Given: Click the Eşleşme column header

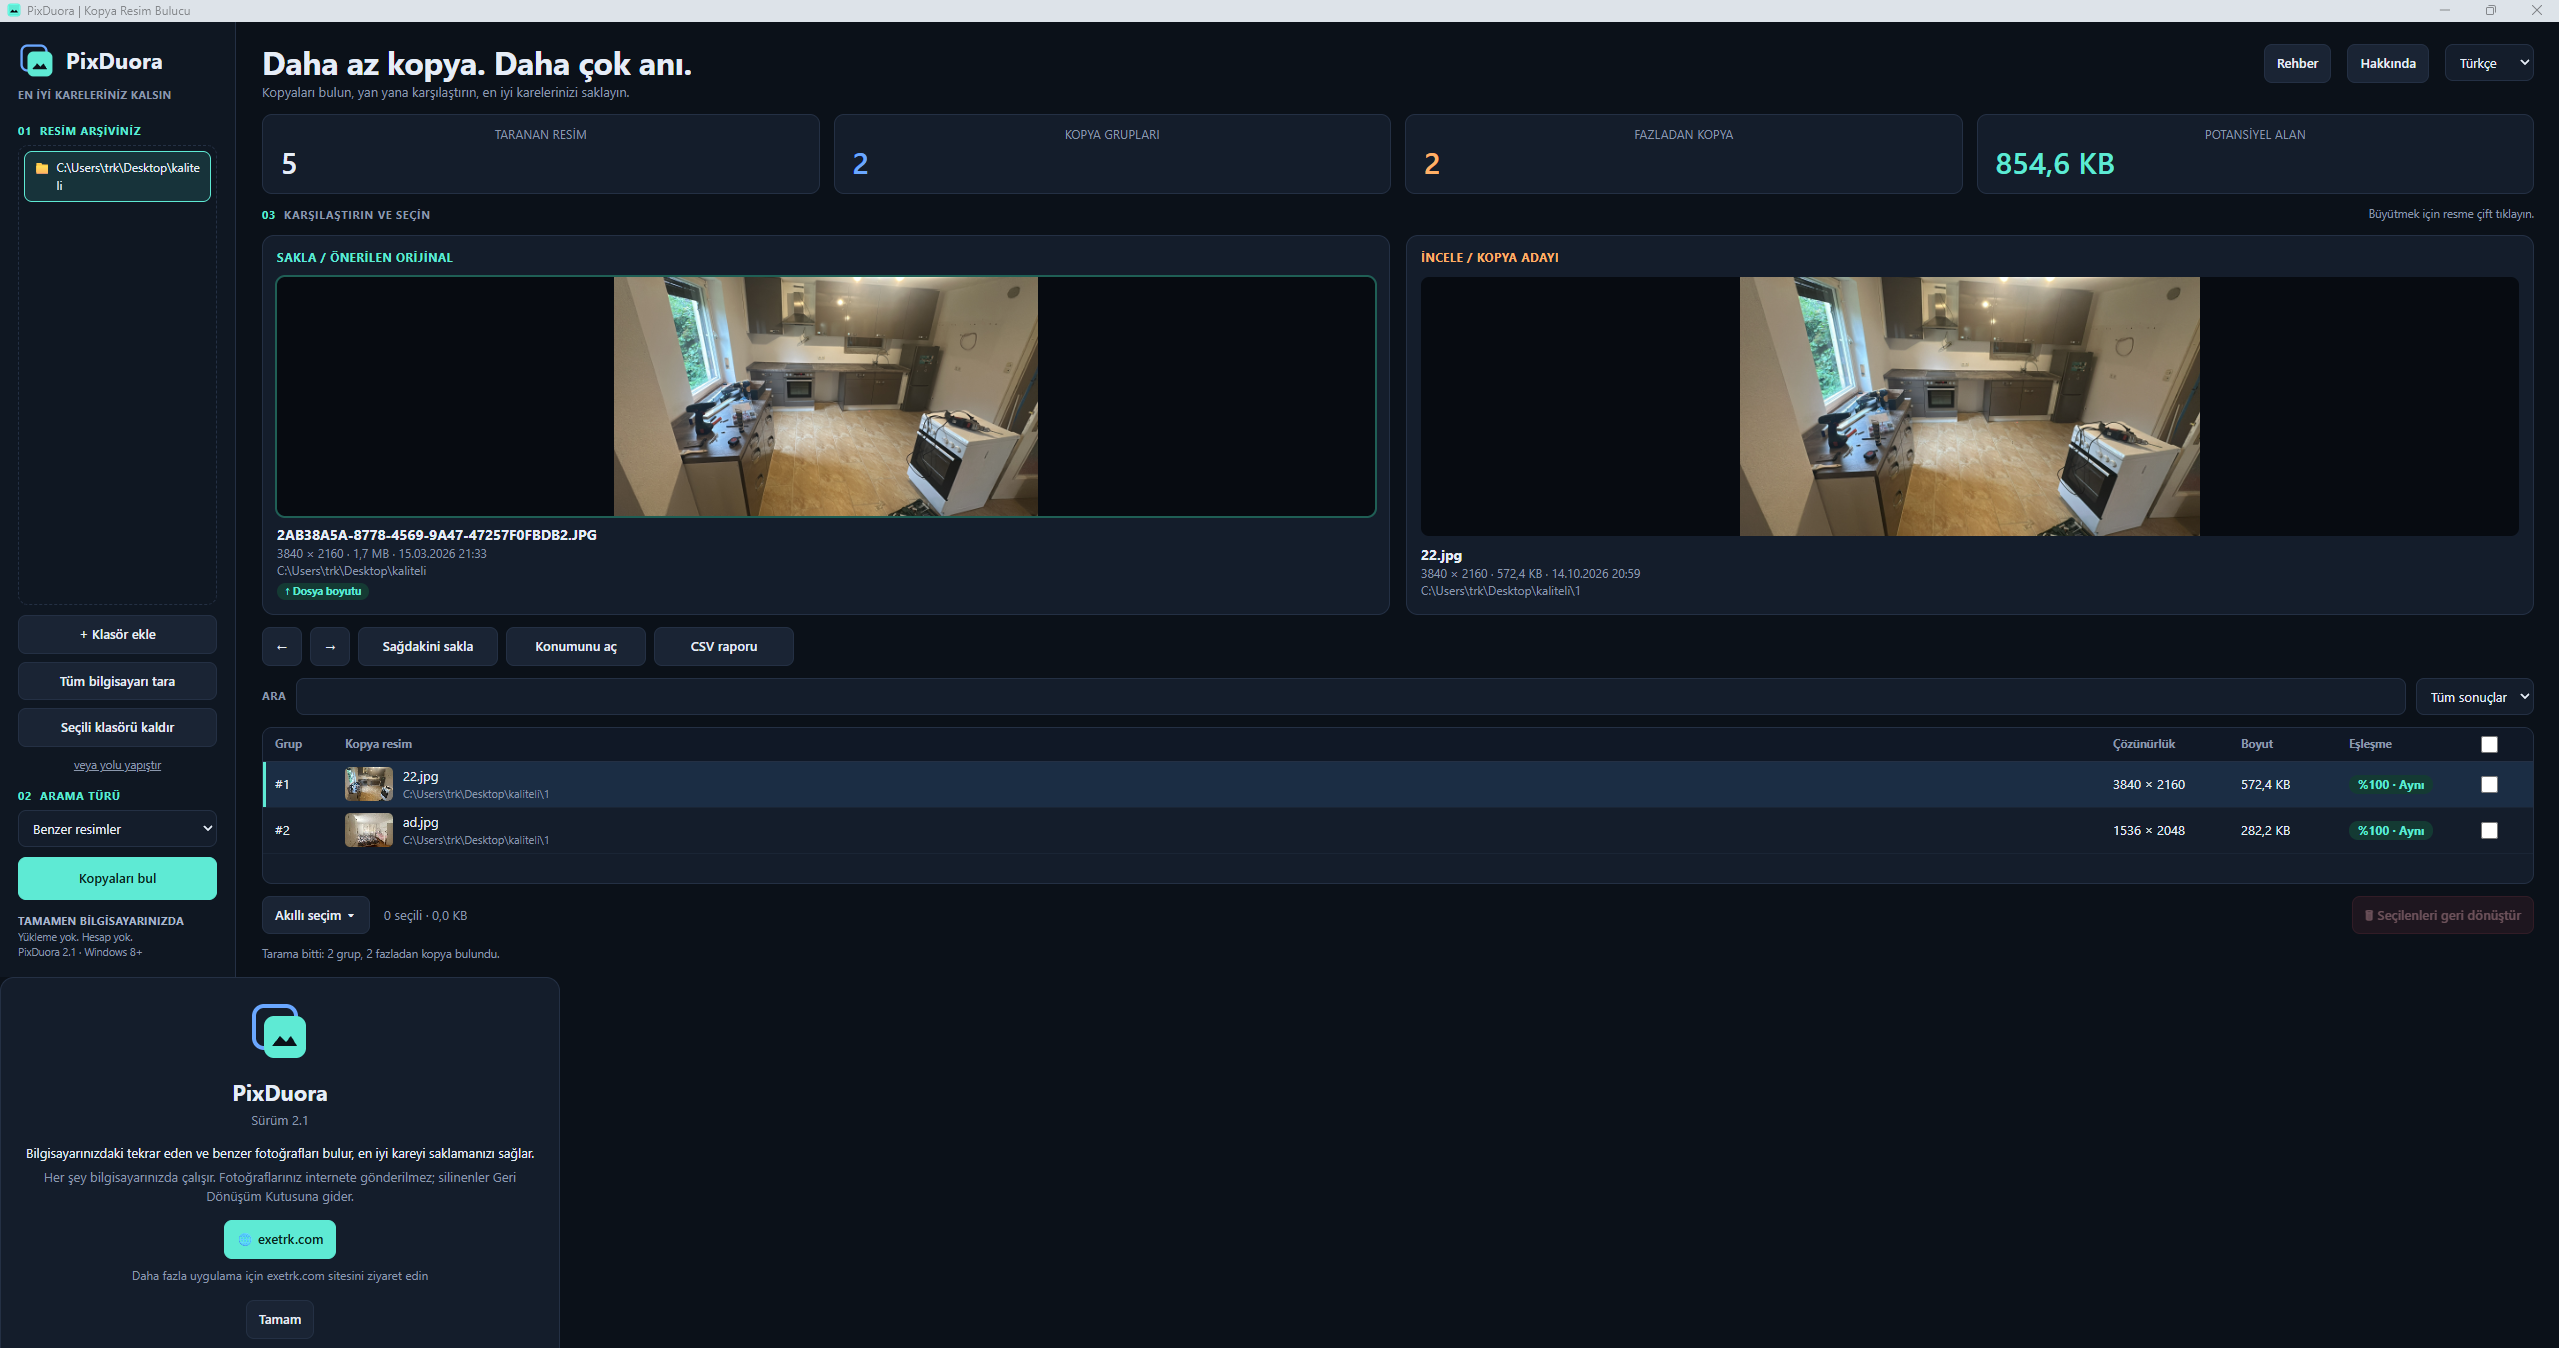Looking at the screenshot, I should tap(2370, 744).
